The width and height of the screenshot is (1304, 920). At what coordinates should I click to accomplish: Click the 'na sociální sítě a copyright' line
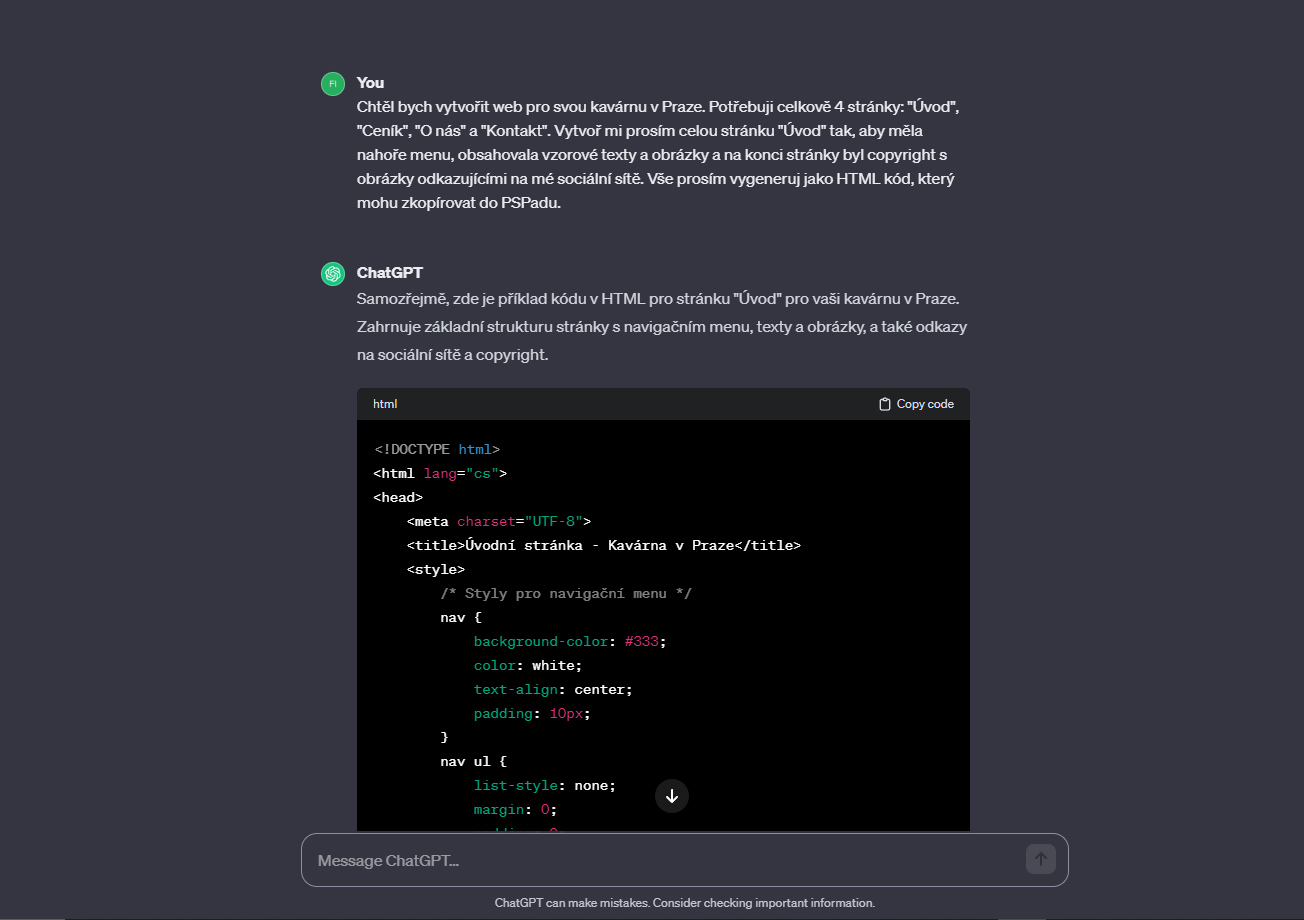pos(453,354)
